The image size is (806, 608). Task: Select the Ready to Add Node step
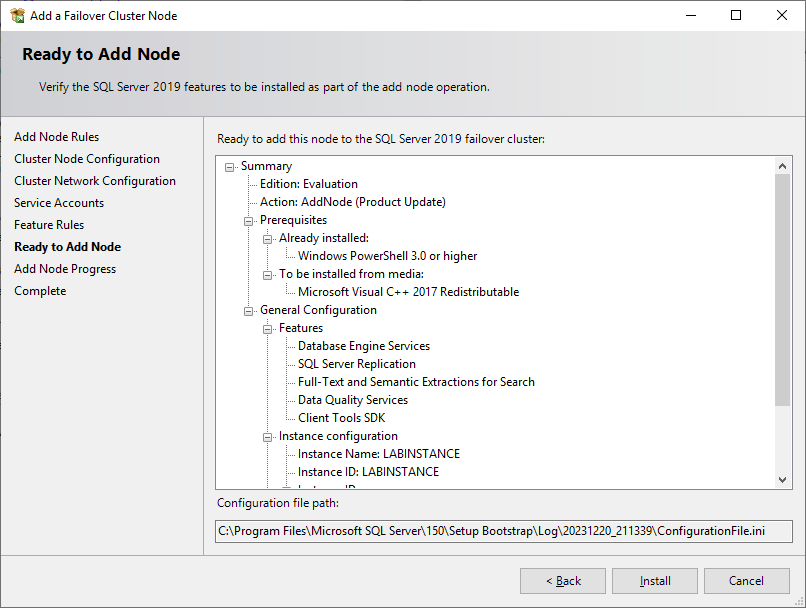pyautogui.click(x=67, y=247)
